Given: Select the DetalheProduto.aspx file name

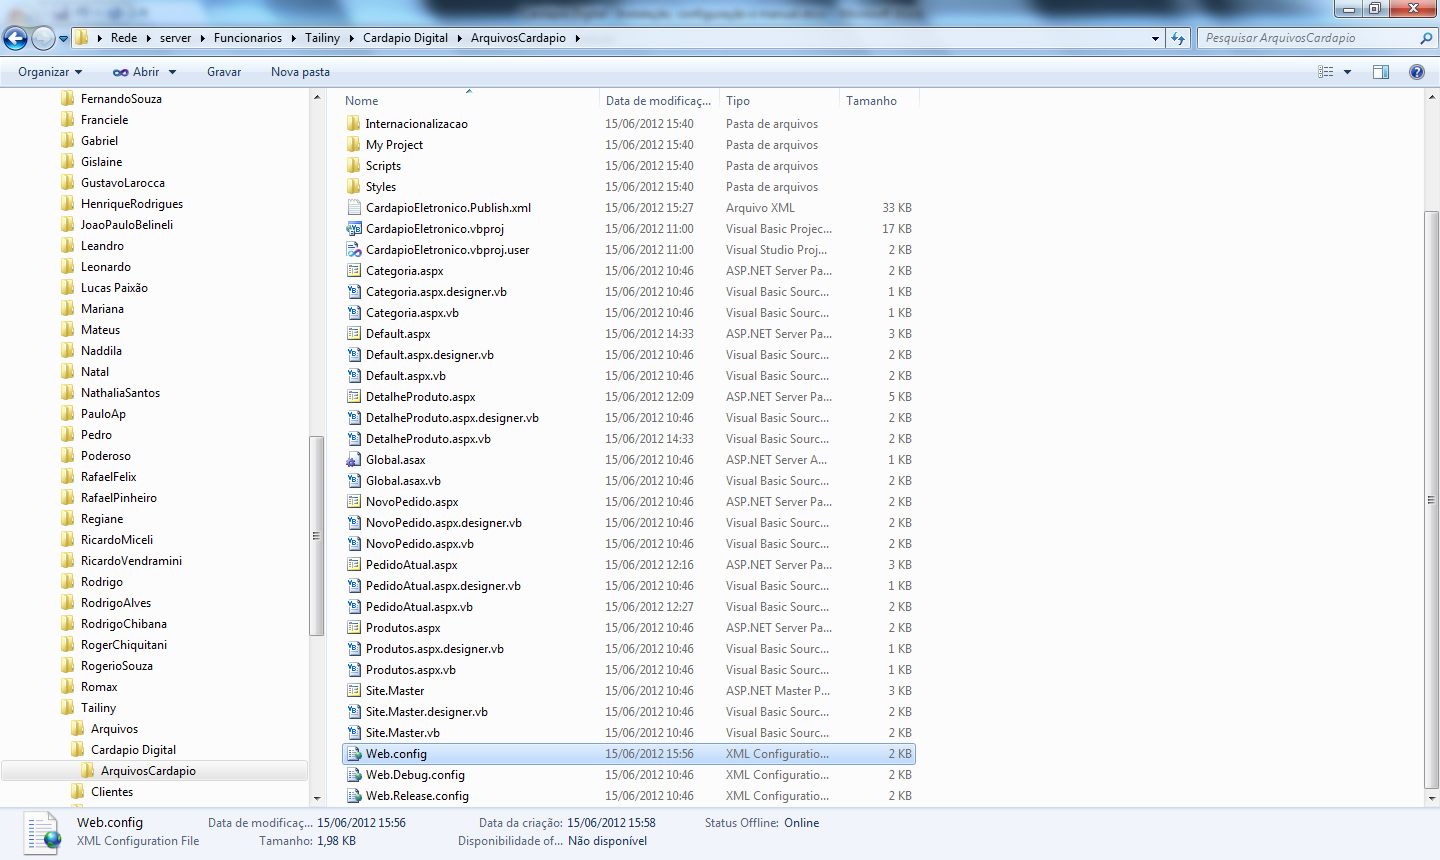Looking at the screenshot, I should 420,397.
